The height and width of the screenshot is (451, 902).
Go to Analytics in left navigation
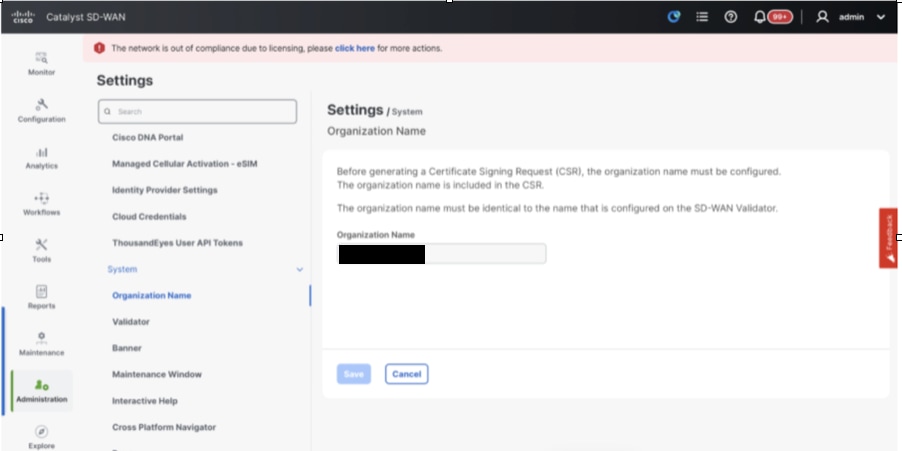click(x=42, y=157)
